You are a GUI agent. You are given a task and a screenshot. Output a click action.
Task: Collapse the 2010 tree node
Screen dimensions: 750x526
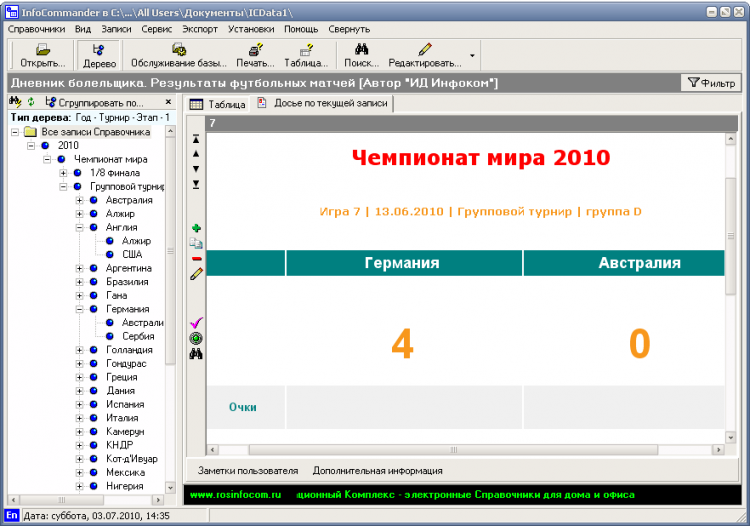point(31,145)
